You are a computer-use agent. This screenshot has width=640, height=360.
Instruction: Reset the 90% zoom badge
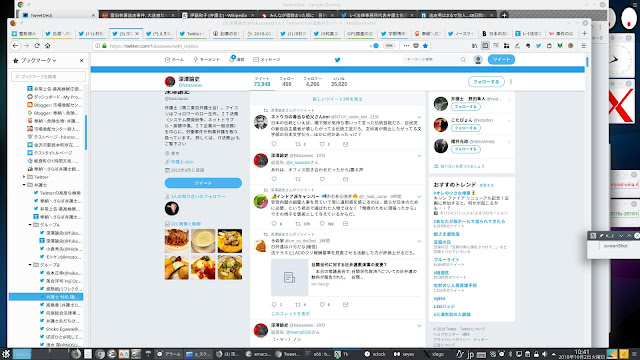point(389,46)
